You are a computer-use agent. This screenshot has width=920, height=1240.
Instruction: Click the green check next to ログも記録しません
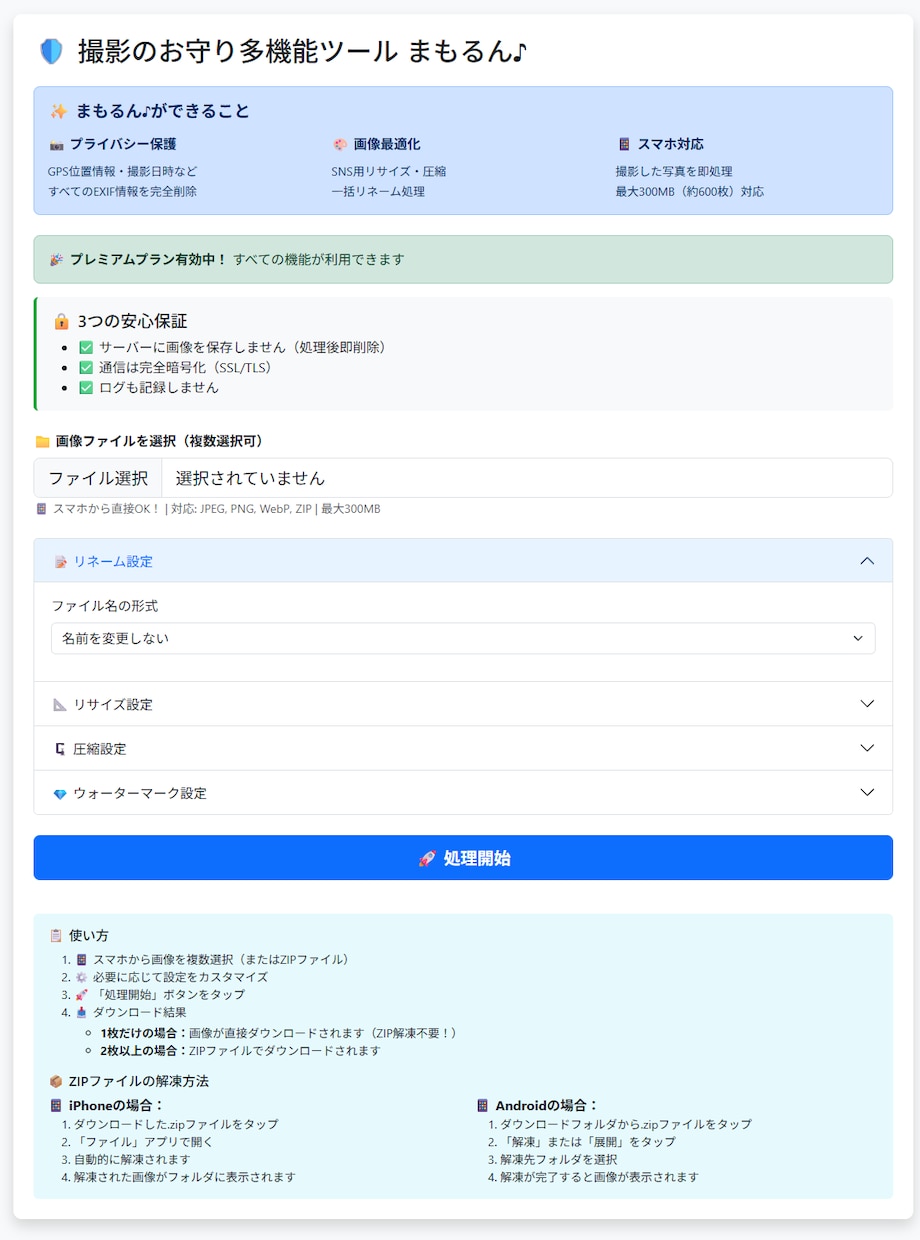[86, 387]
